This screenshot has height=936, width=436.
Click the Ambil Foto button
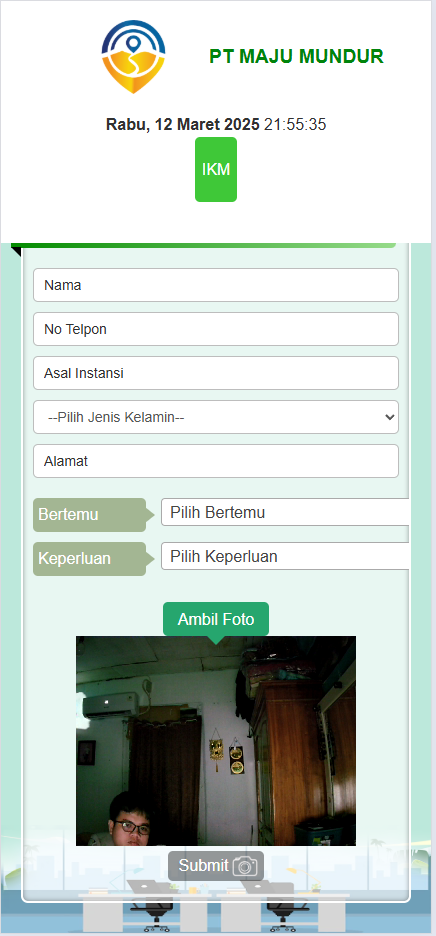click(x=216, y=619)
